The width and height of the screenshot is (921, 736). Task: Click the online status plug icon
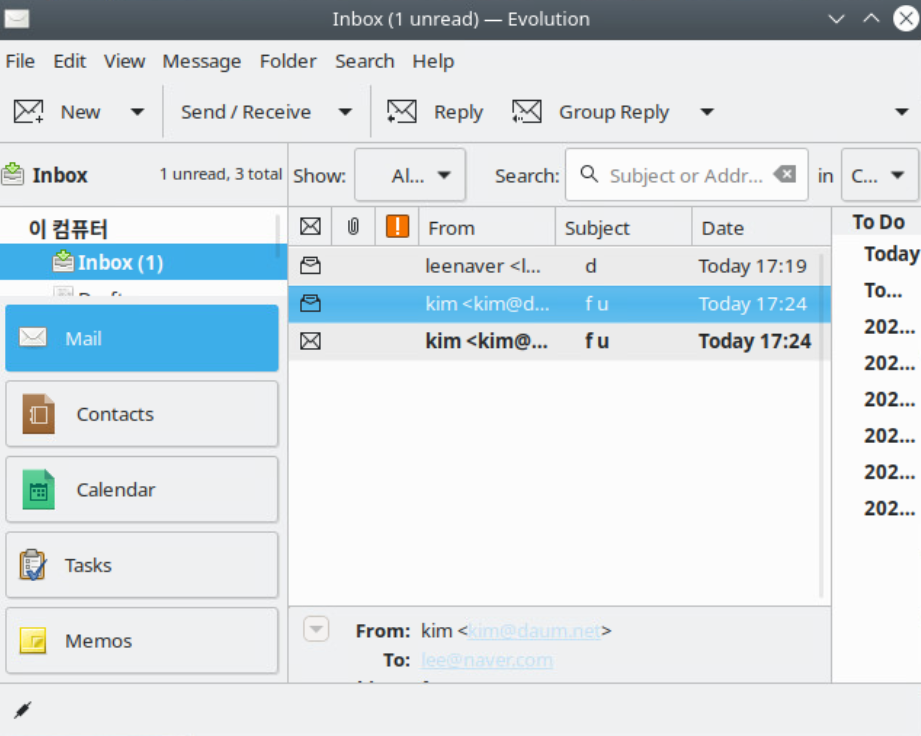(x=22, y=710)
